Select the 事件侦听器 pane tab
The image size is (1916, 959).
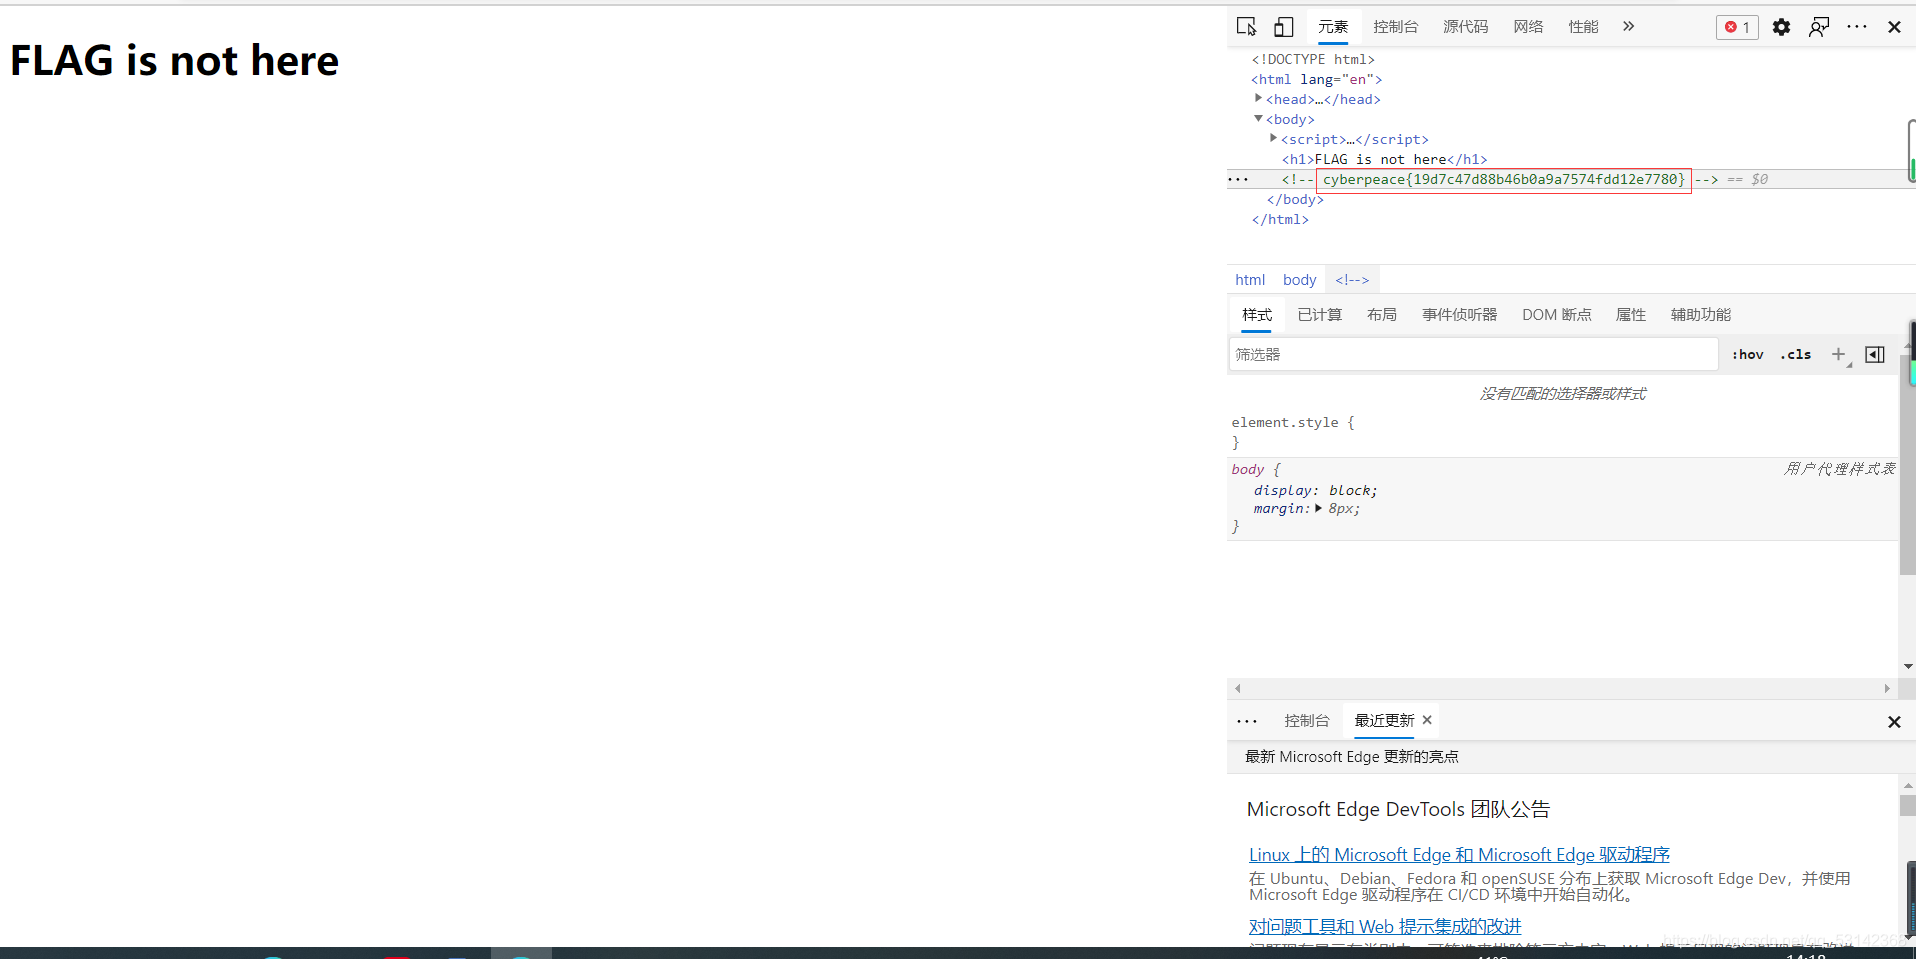tap(1460, 315)
